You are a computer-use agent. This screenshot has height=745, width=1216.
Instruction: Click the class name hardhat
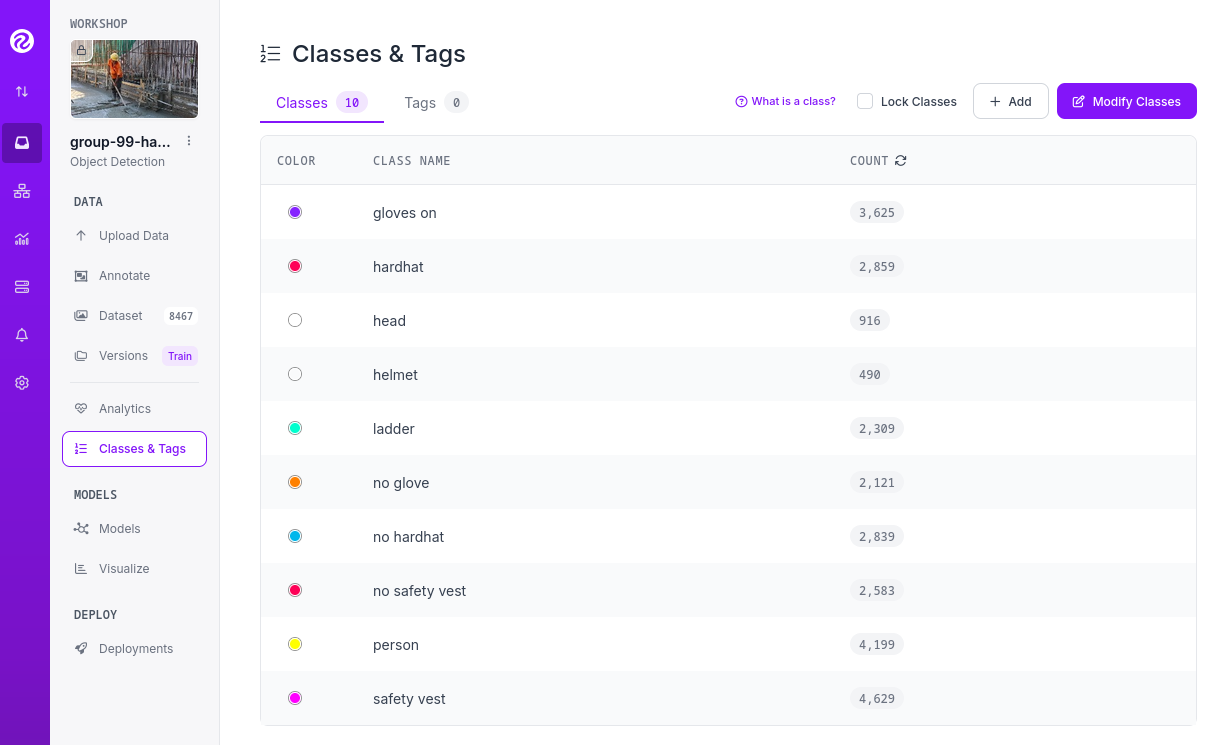tap(398, 267)
